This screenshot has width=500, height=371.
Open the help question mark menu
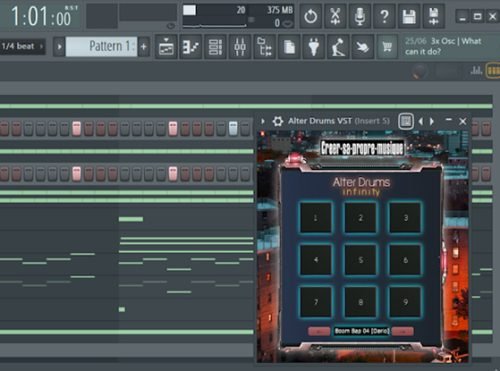coord(384,16)
